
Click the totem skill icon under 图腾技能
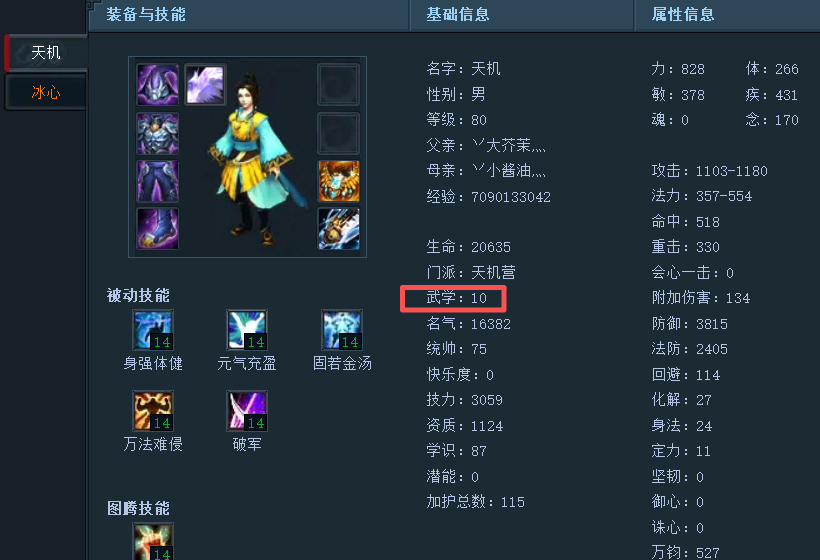coord(153,542)
